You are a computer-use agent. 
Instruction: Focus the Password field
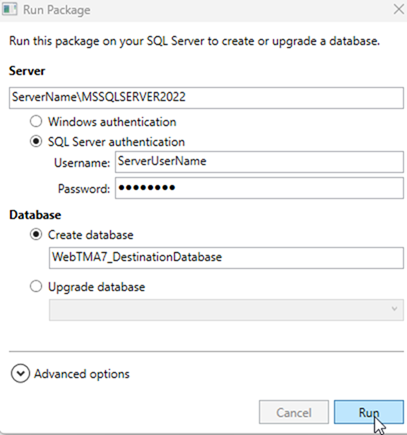259,188
